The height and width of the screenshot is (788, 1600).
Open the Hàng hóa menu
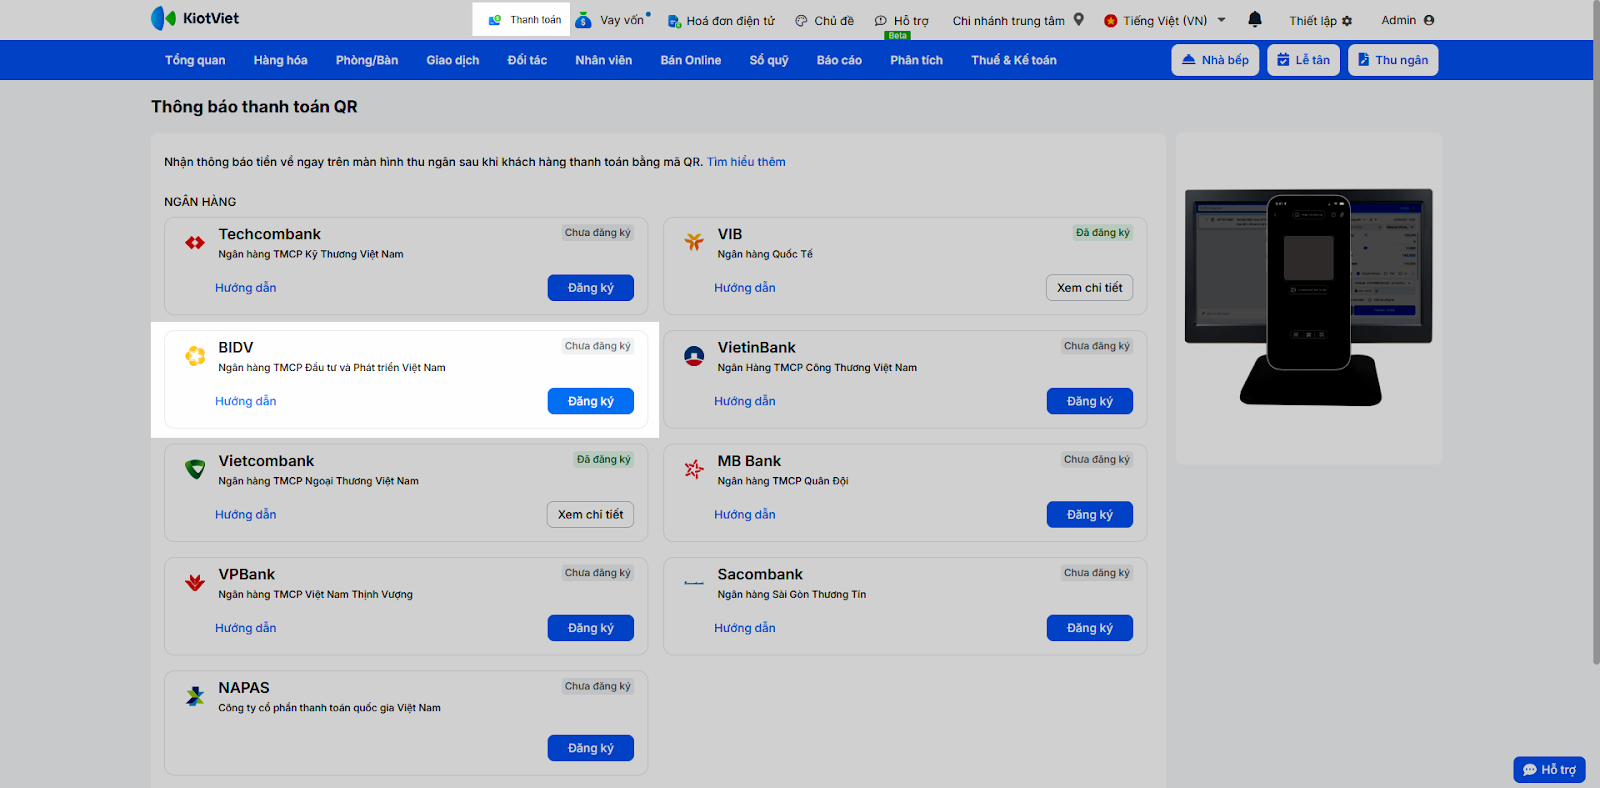point(280,60)
